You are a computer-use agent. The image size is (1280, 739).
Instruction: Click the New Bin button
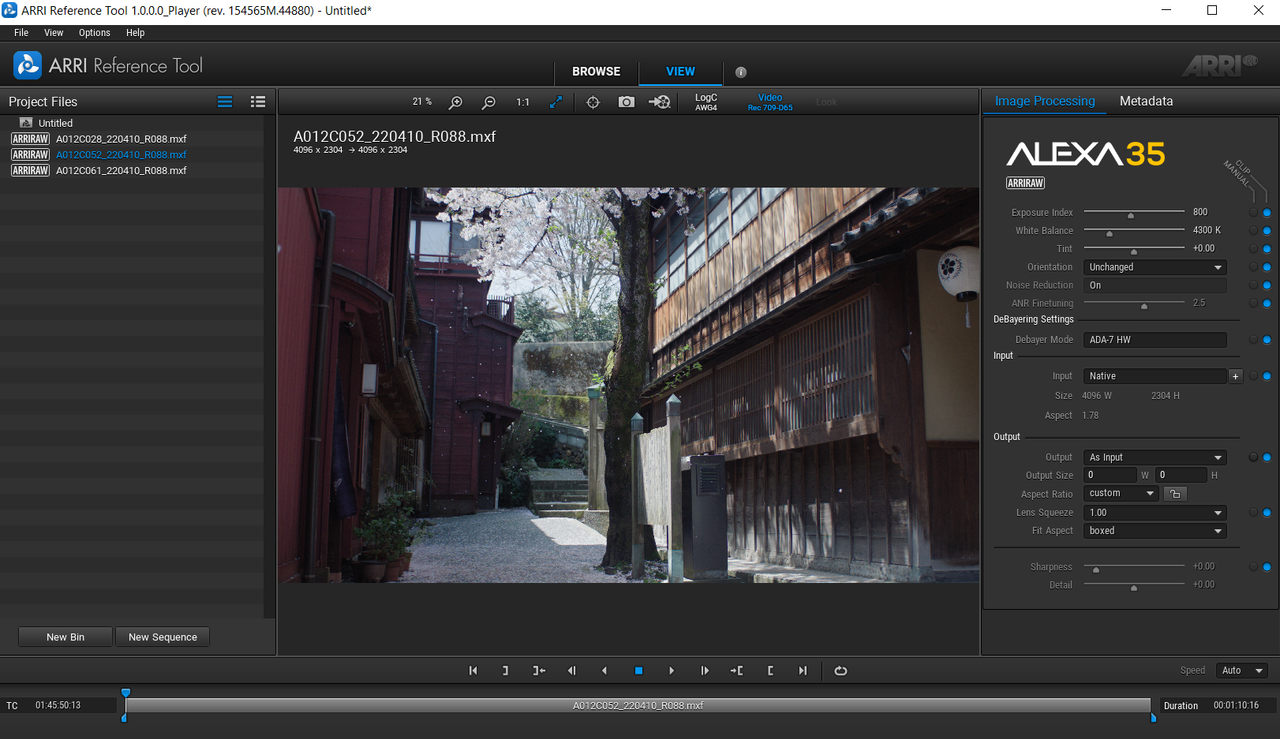(65, 637)
